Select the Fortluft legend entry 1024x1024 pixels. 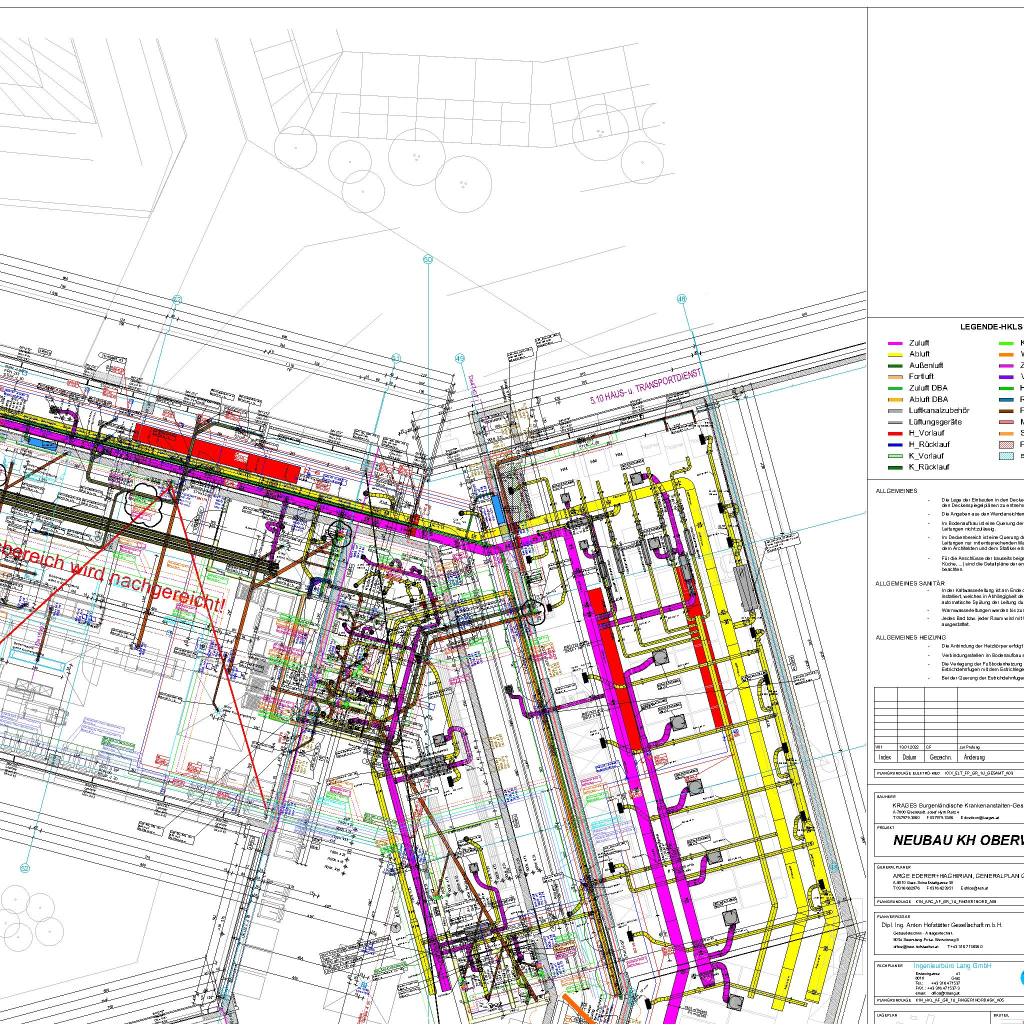(920, 377)
